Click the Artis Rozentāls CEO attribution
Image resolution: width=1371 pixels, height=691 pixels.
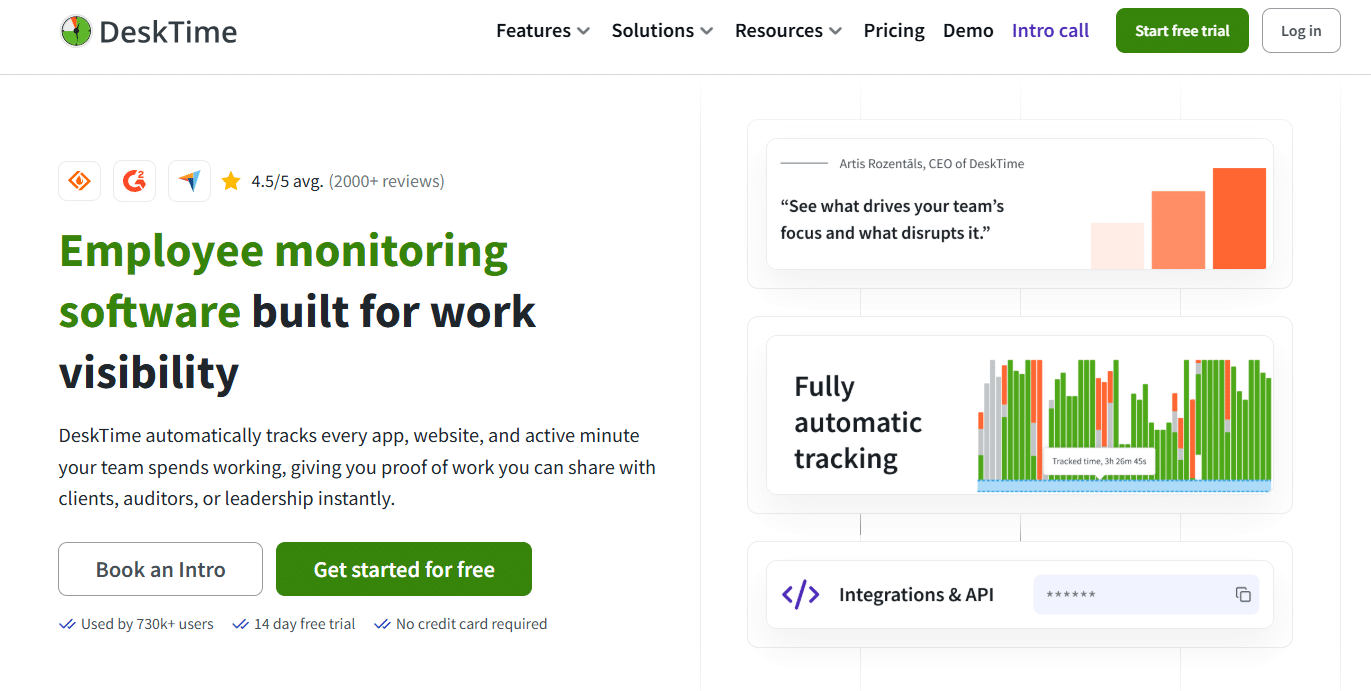932,164
